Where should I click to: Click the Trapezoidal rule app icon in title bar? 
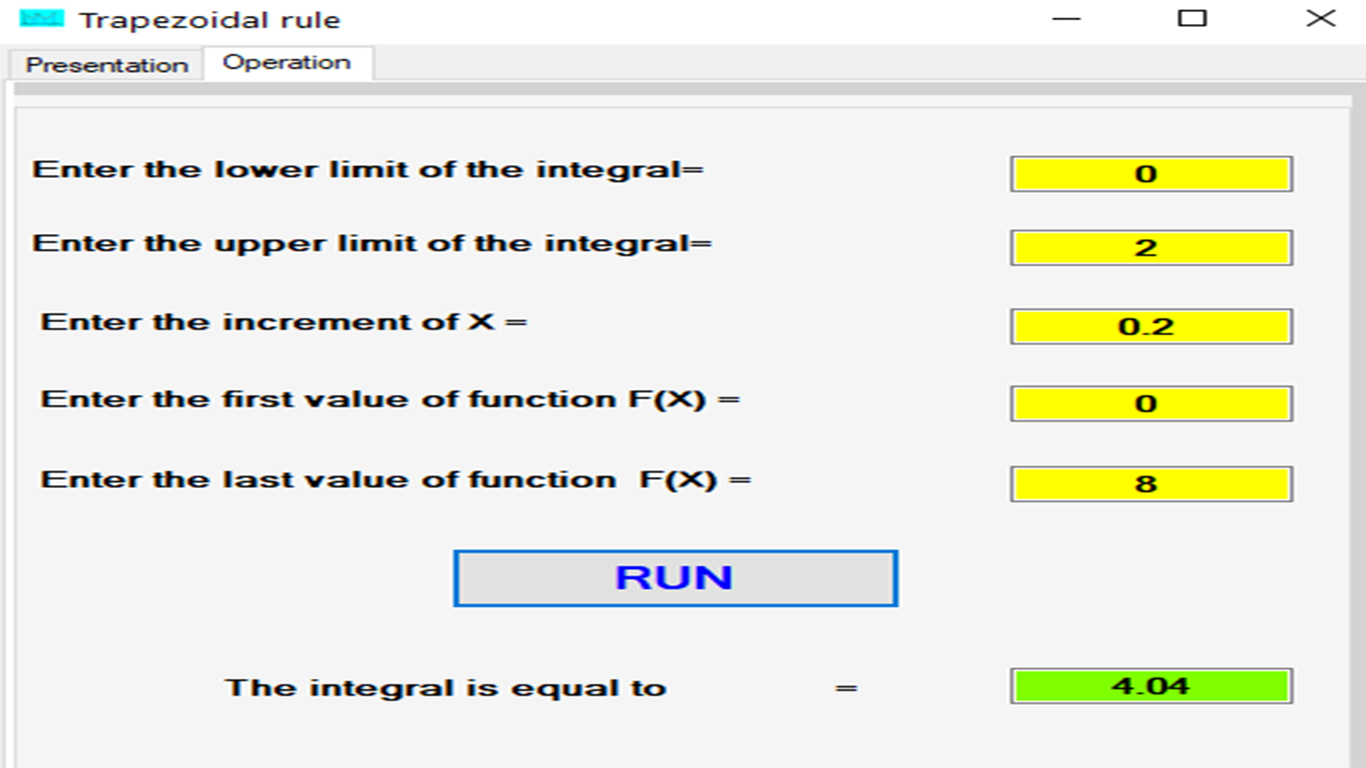point(41,19)
